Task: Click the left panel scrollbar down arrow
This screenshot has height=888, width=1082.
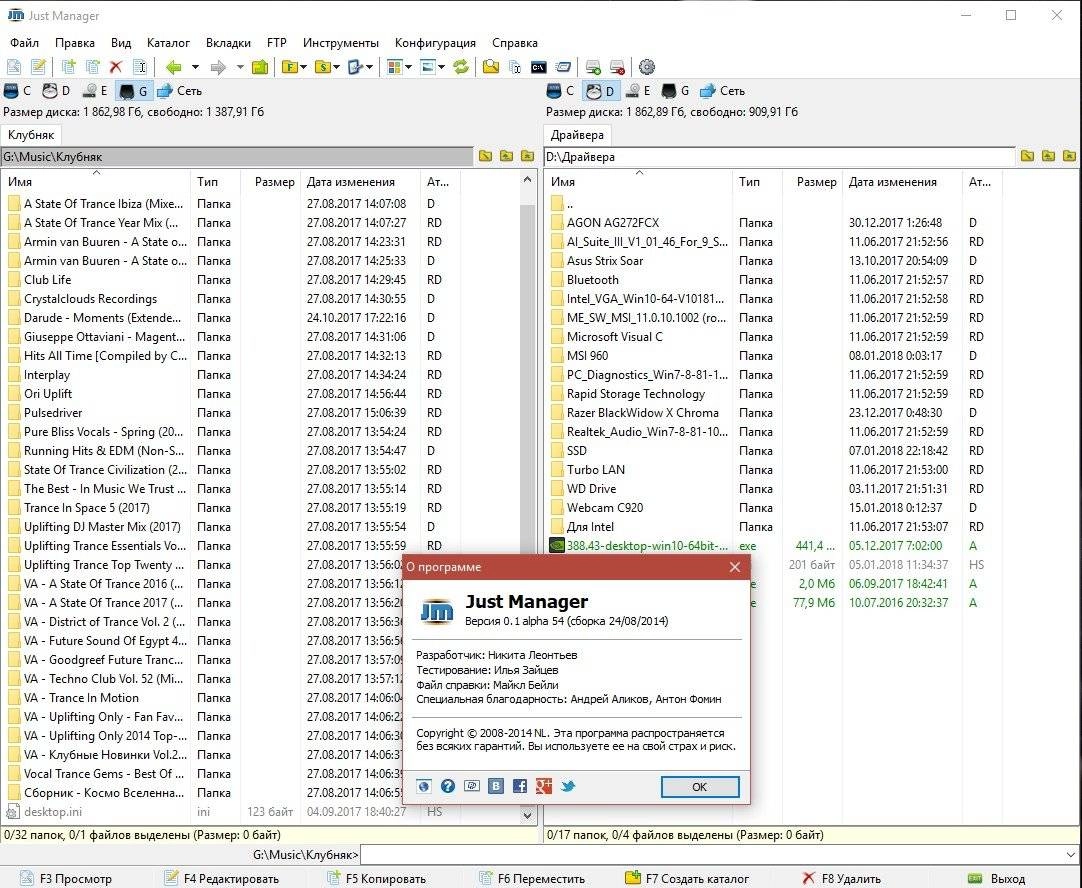Action: tap(528, 815)
